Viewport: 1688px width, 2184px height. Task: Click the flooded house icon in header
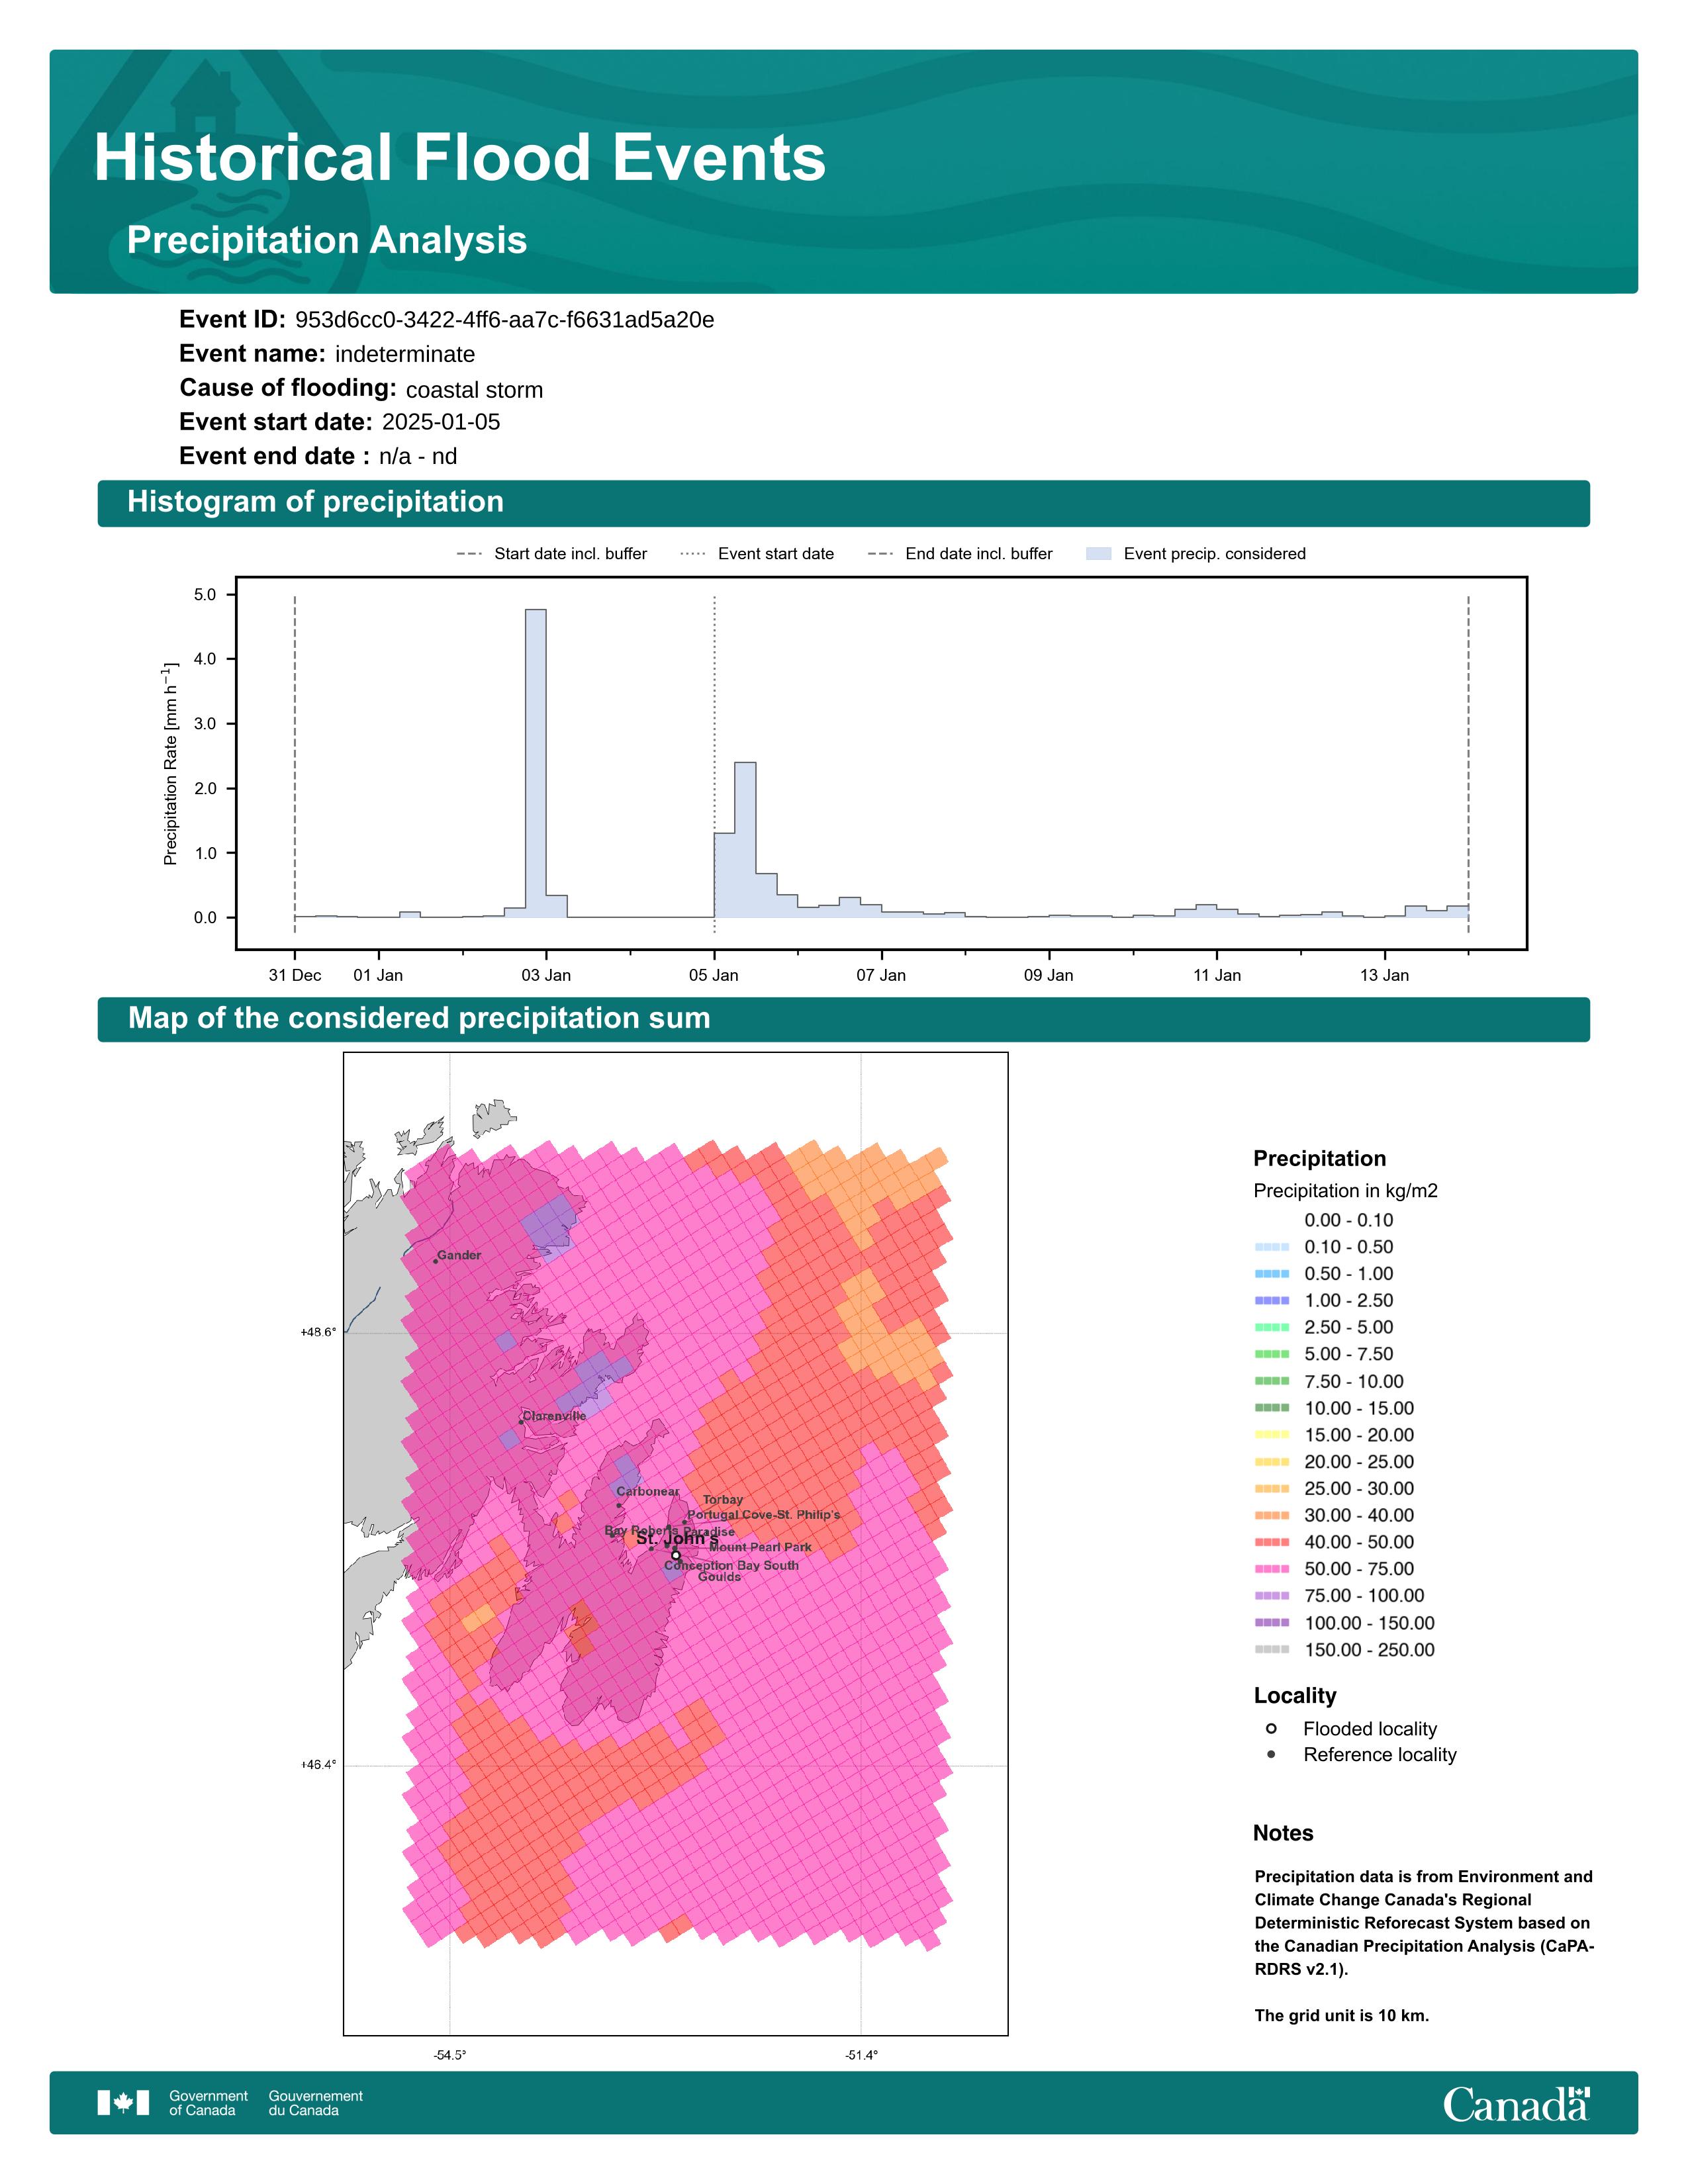[206, 98]
